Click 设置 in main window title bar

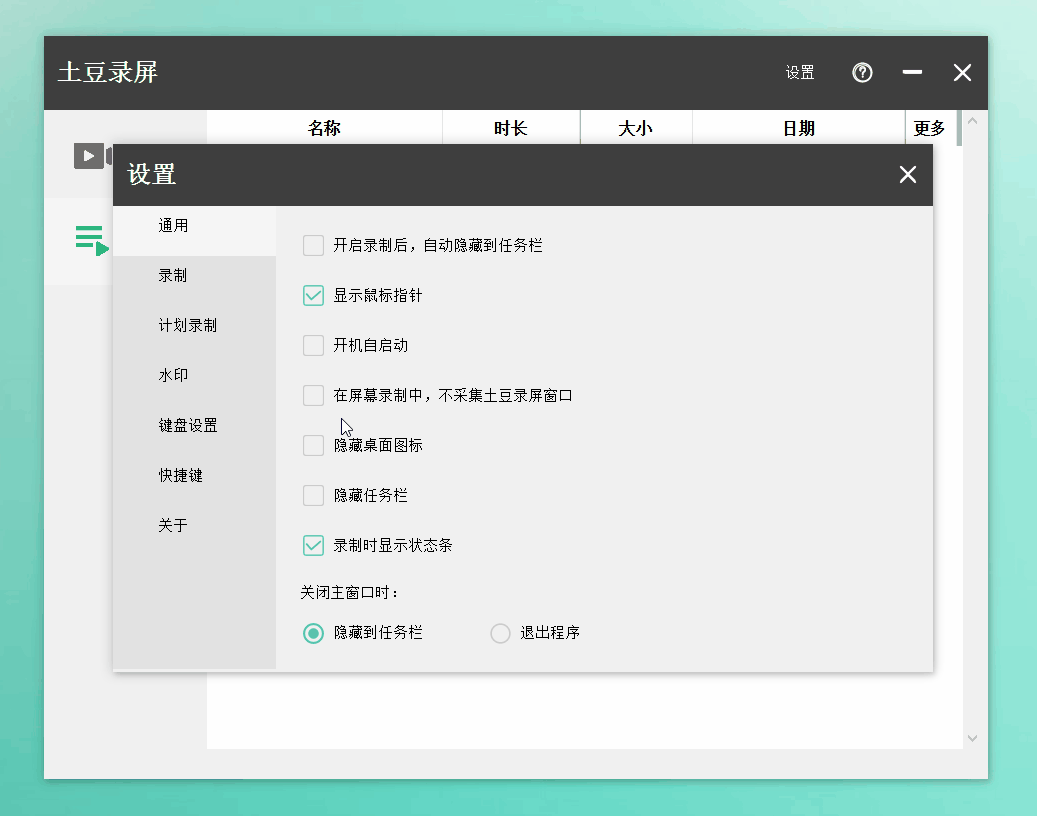(x=800, y=72)
